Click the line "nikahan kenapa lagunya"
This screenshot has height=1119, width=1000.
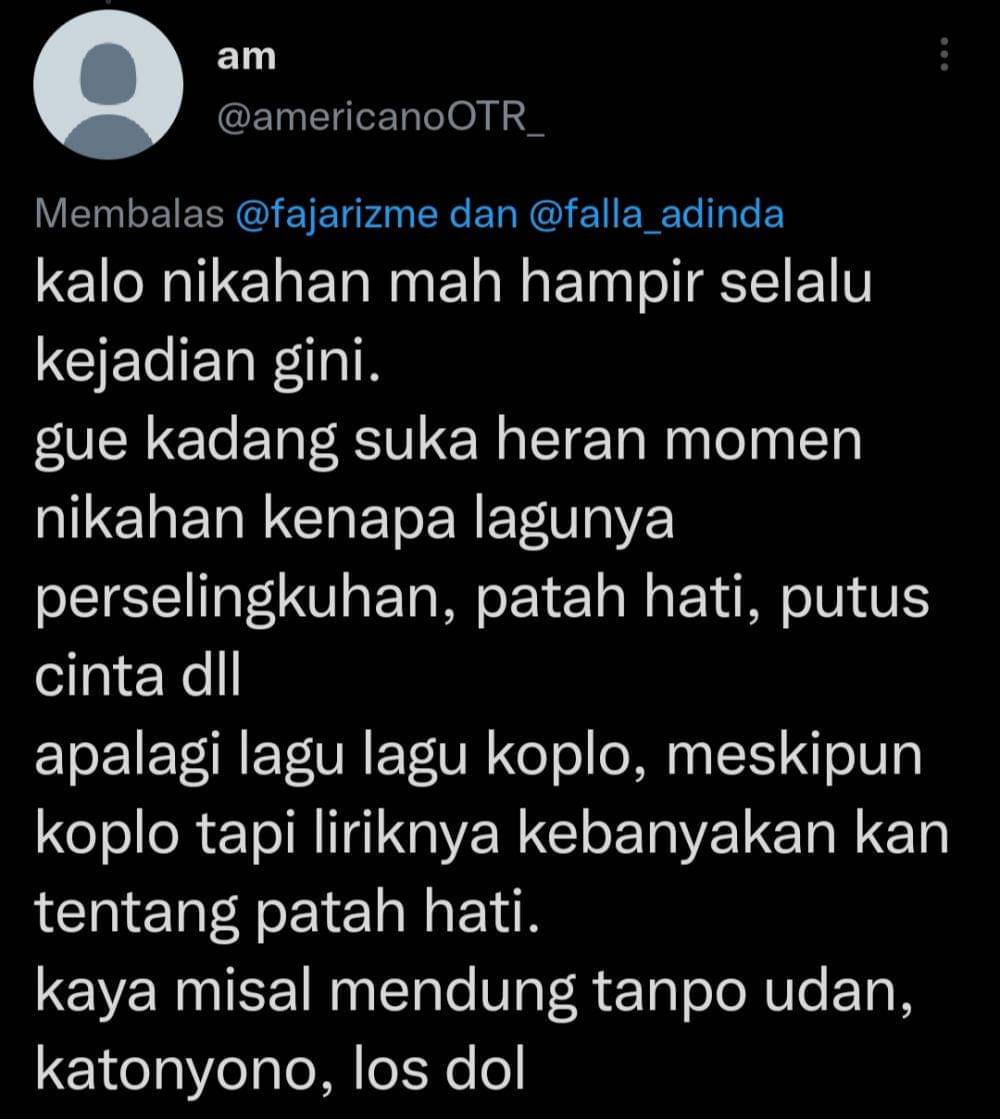354,518
